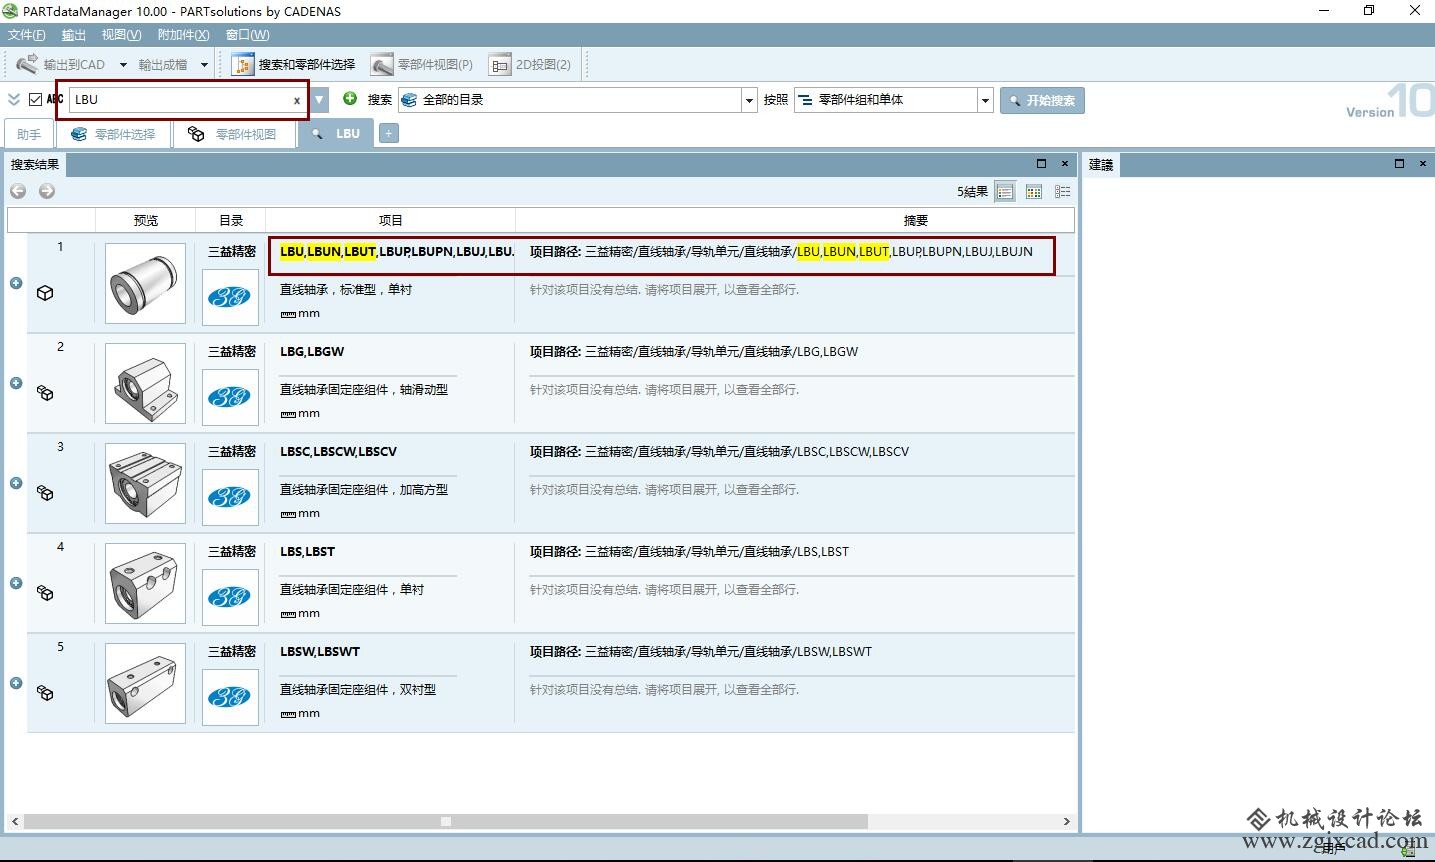Viewport: 1435px width, 862px height.
Task: Click the 输出到CAD export icon
Action: click(27, 64)
